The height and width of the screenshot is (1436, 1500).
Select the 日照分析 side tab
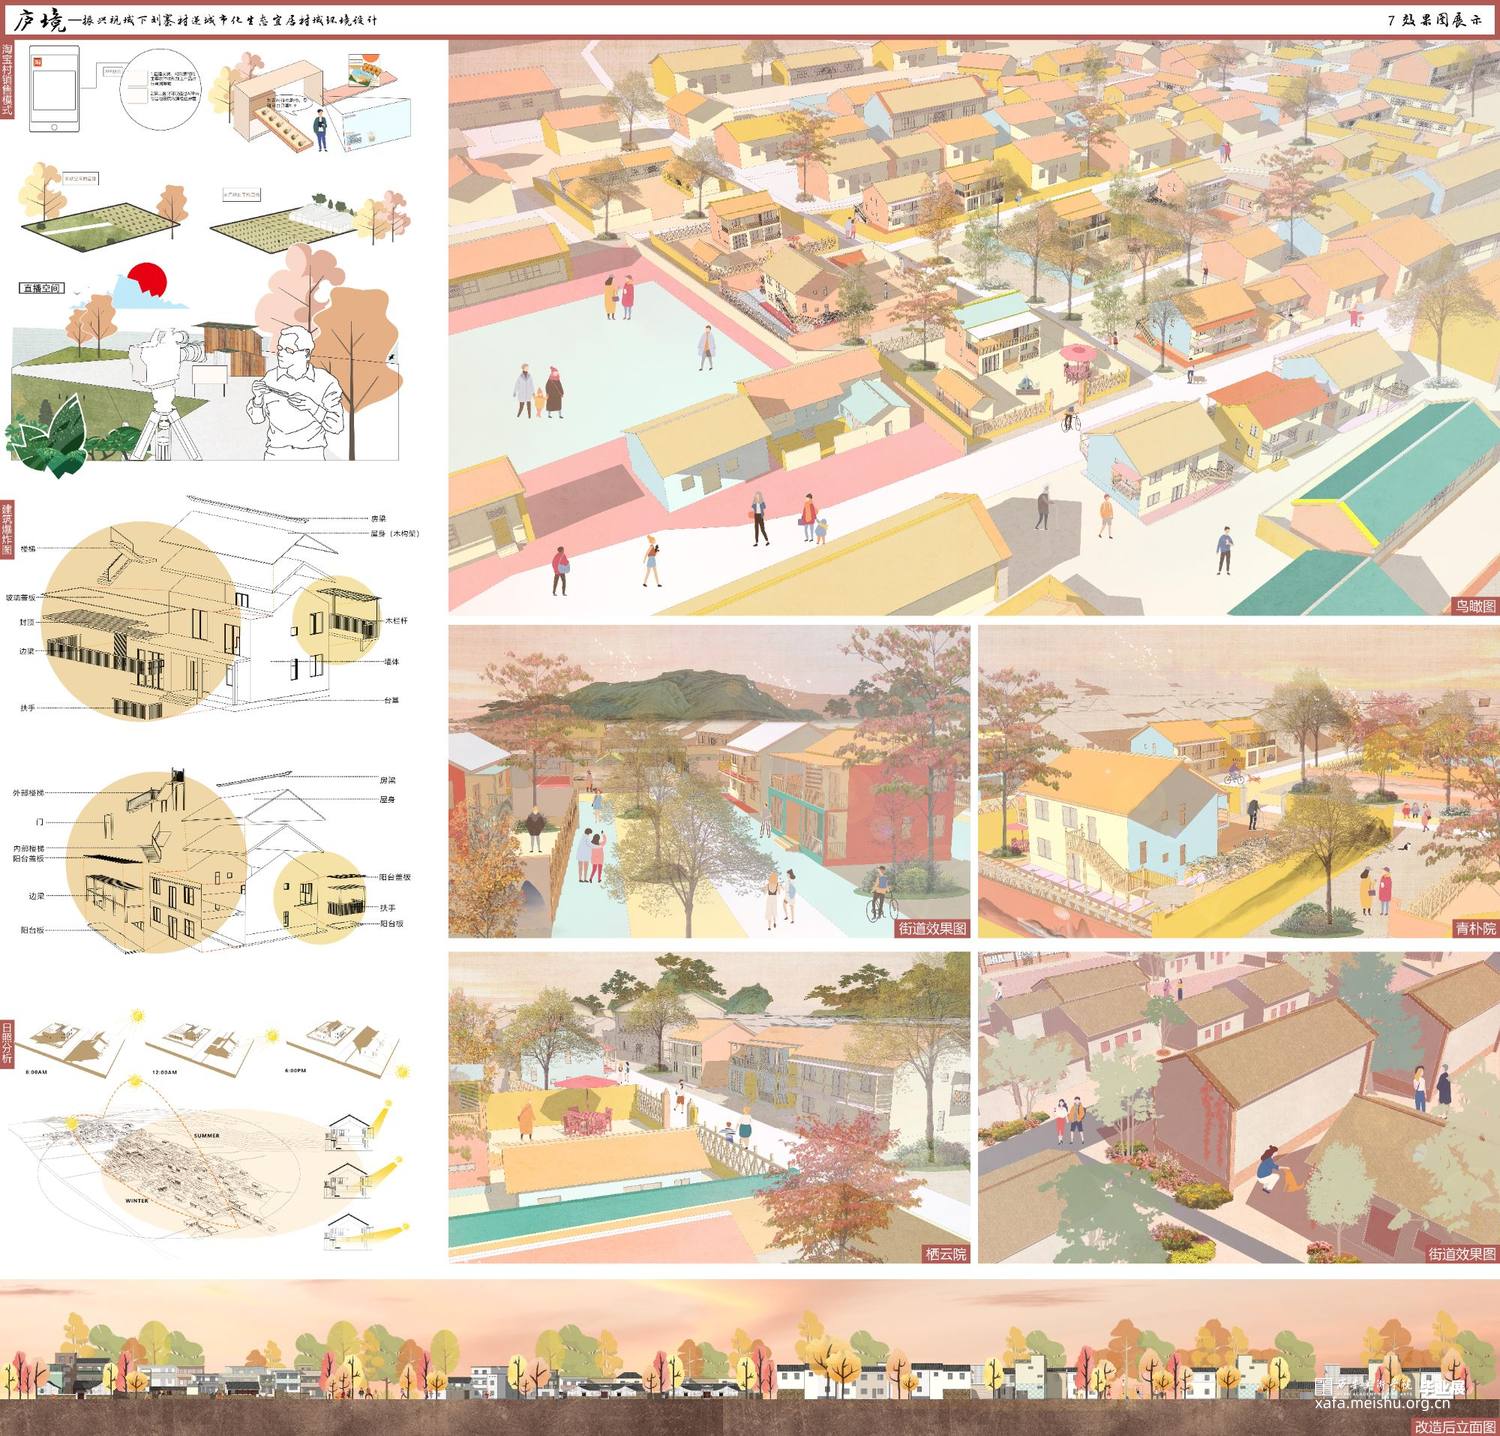pos(7,1041)
